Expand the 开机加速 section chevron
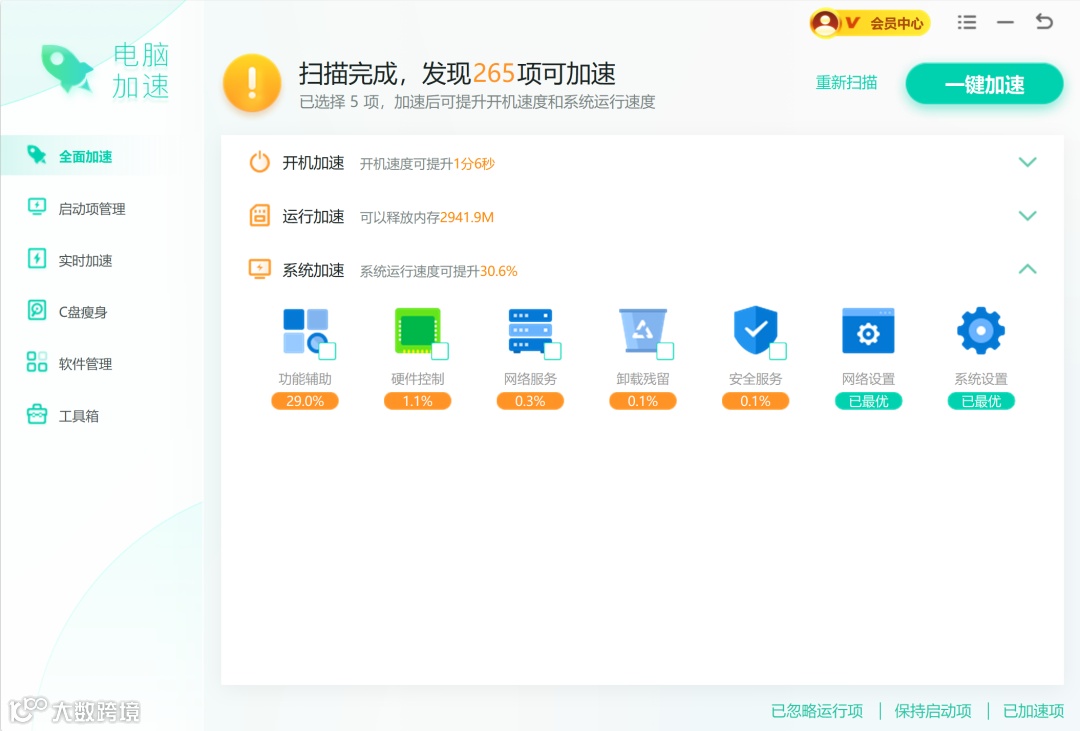 click(1027, 163)
